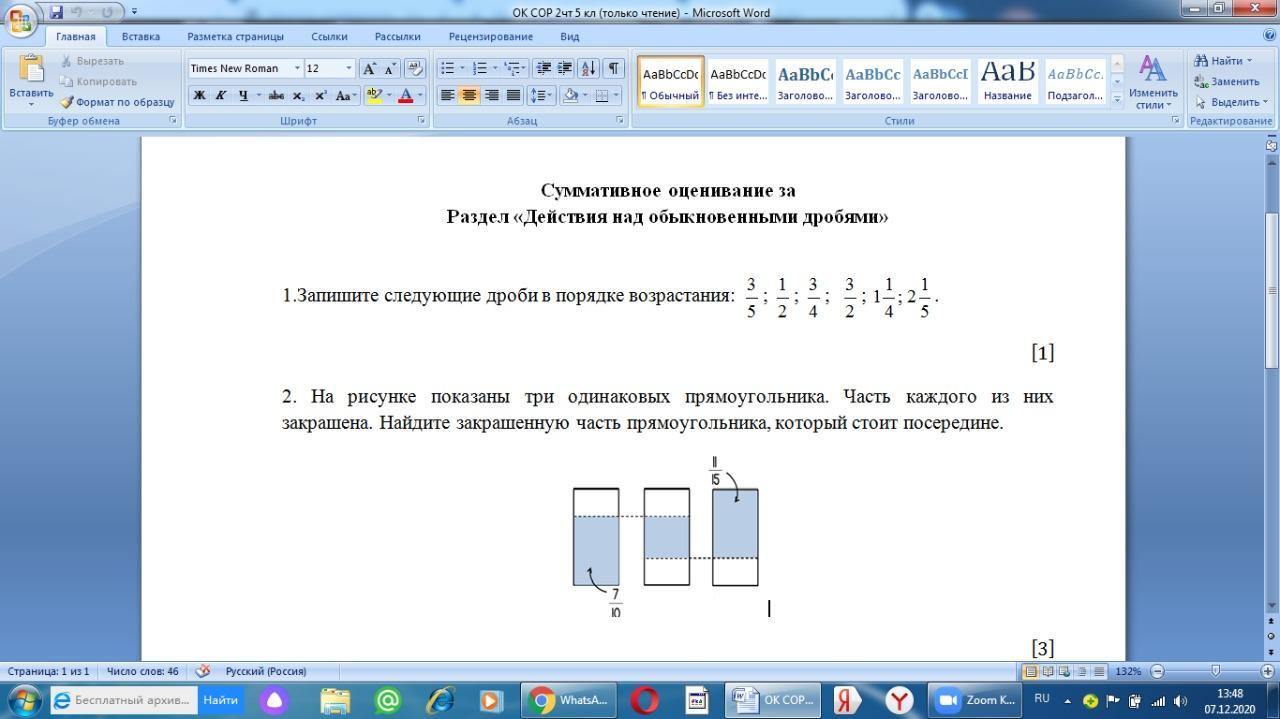Toggle italic (К) formatting
Image resolution: width=1280 pixels, height=719 pixels.
(220, 96)
